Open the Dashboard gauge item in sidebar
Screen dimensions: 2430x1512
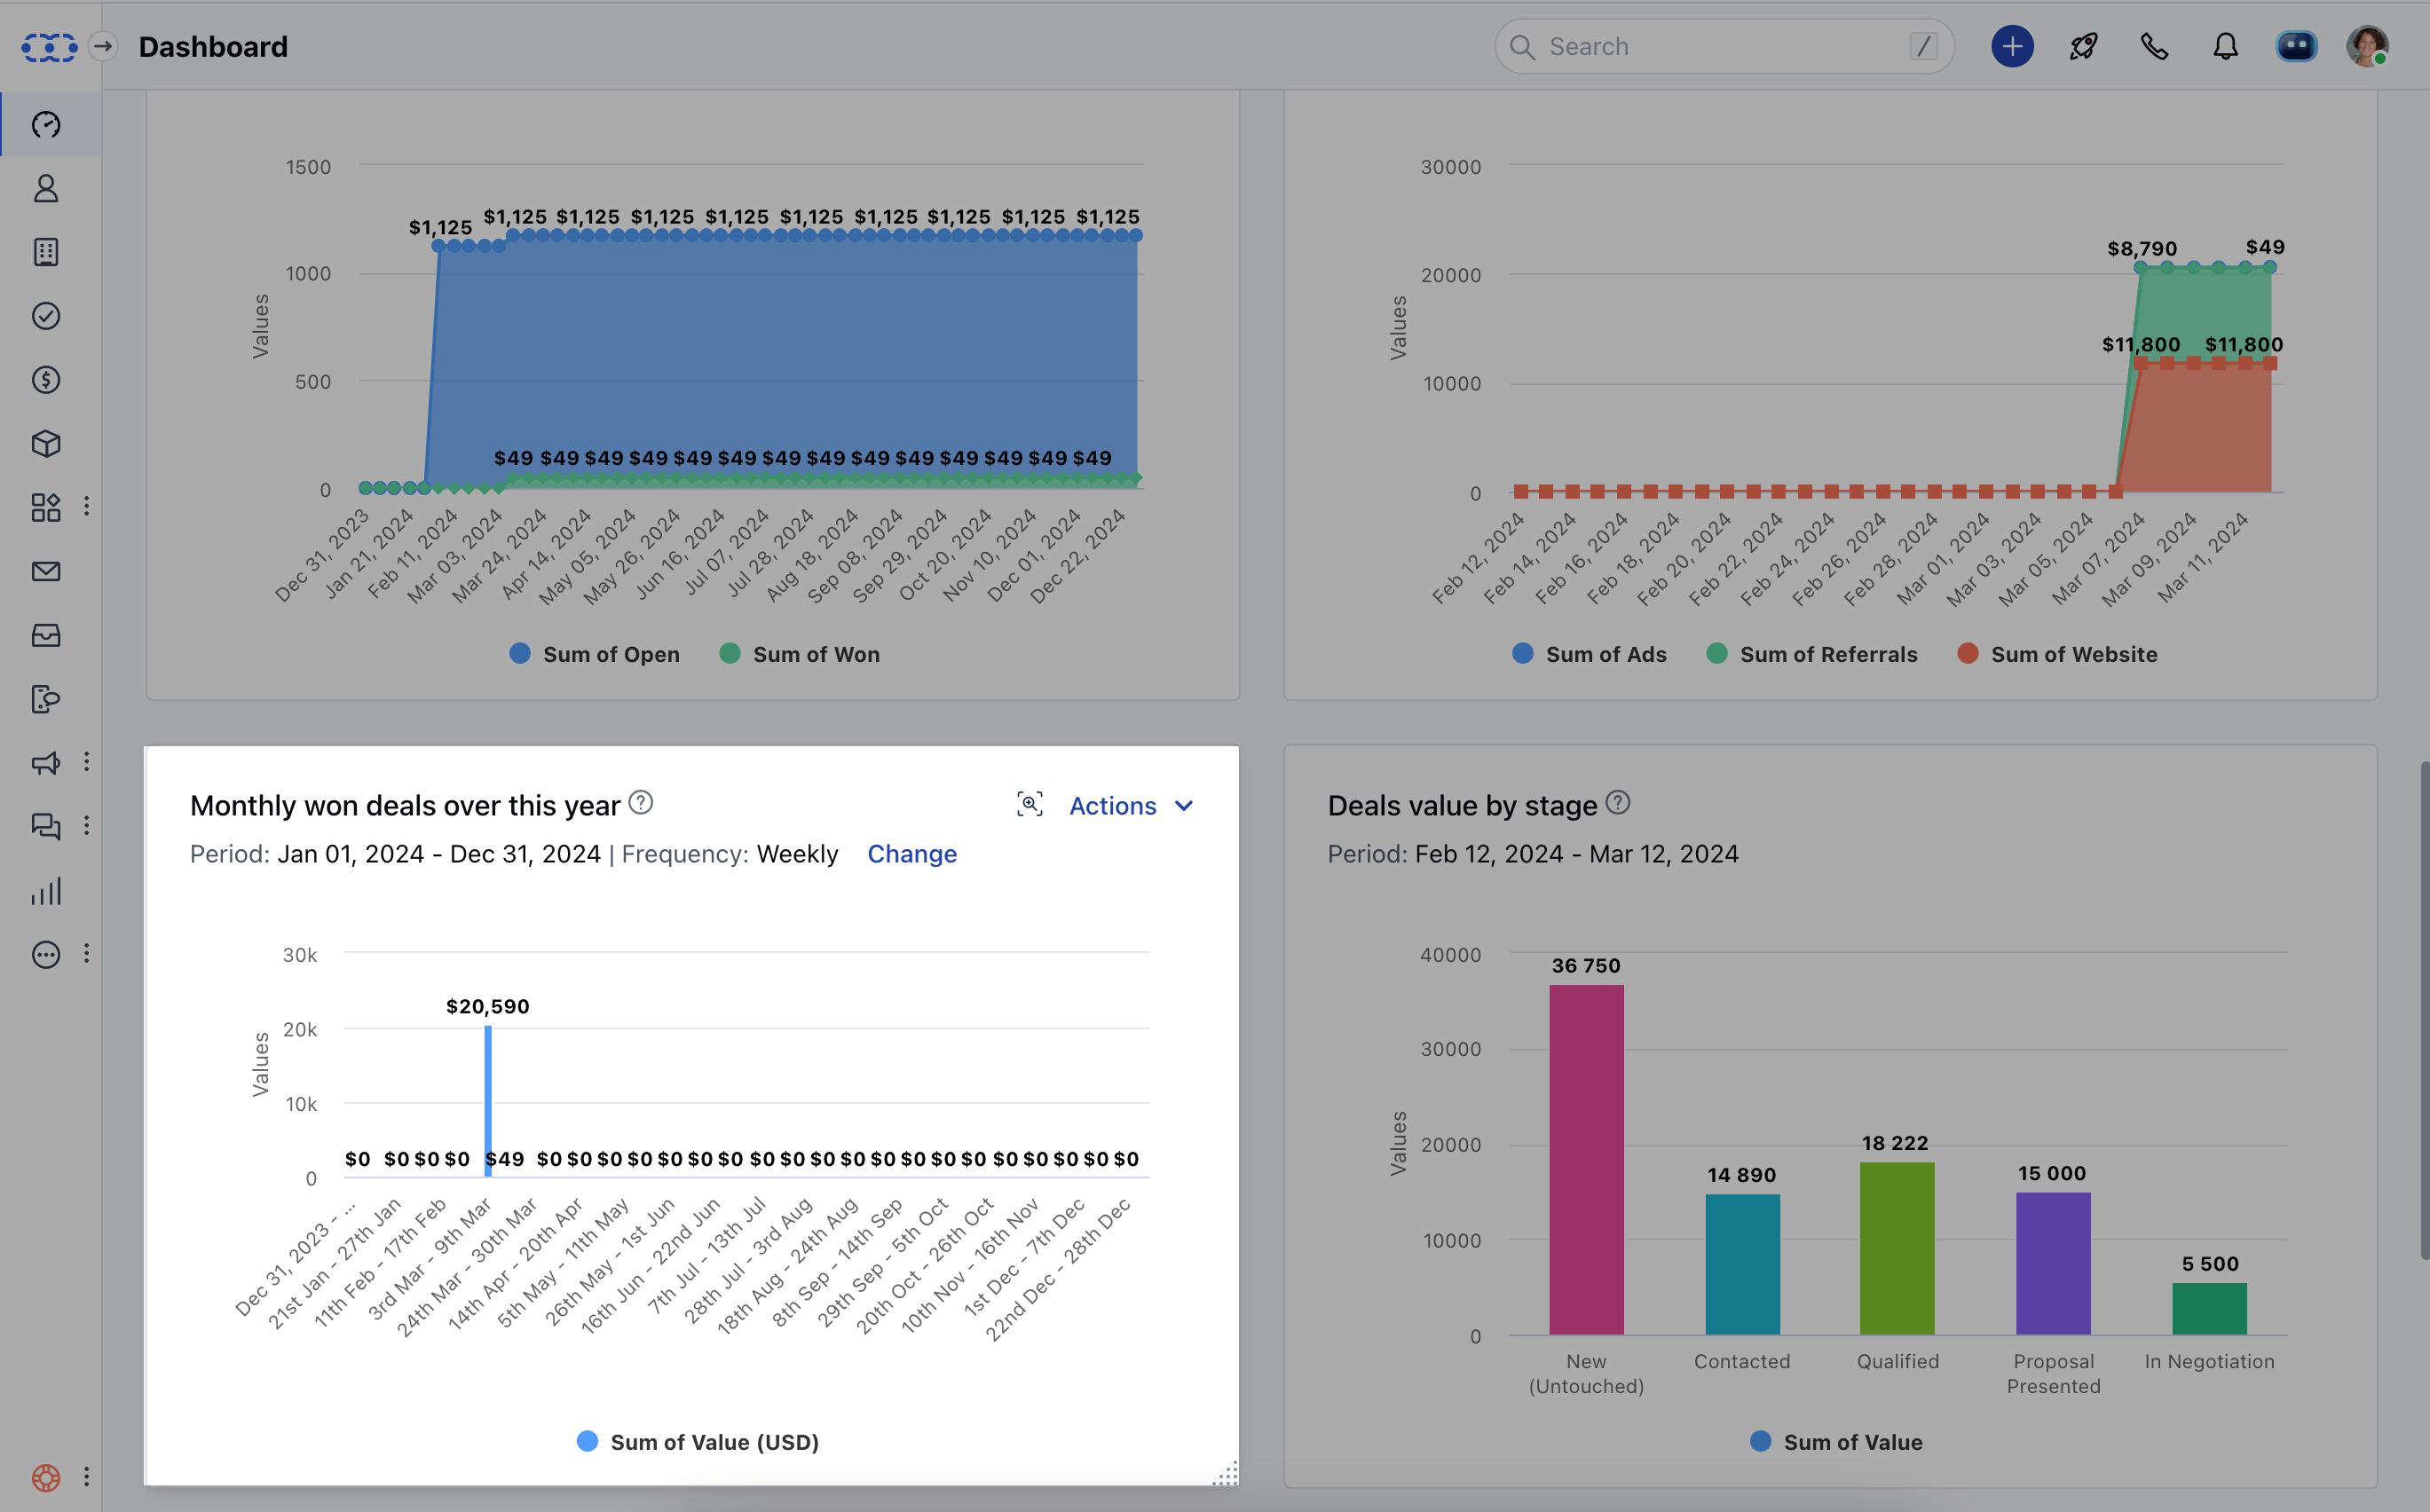tap(46, 125)
